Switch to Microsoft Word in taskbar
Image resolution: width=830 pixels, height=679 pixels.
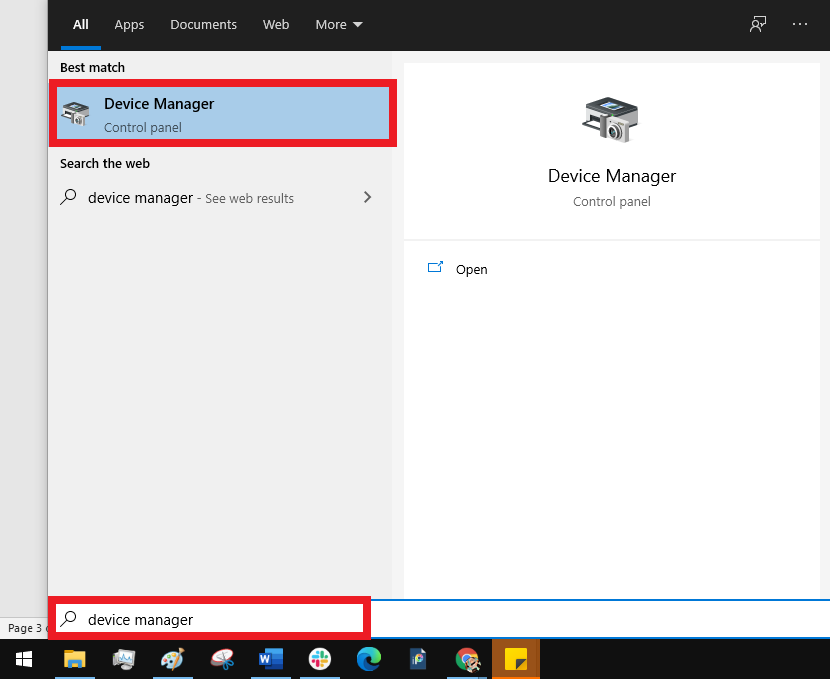pos(270,659)
